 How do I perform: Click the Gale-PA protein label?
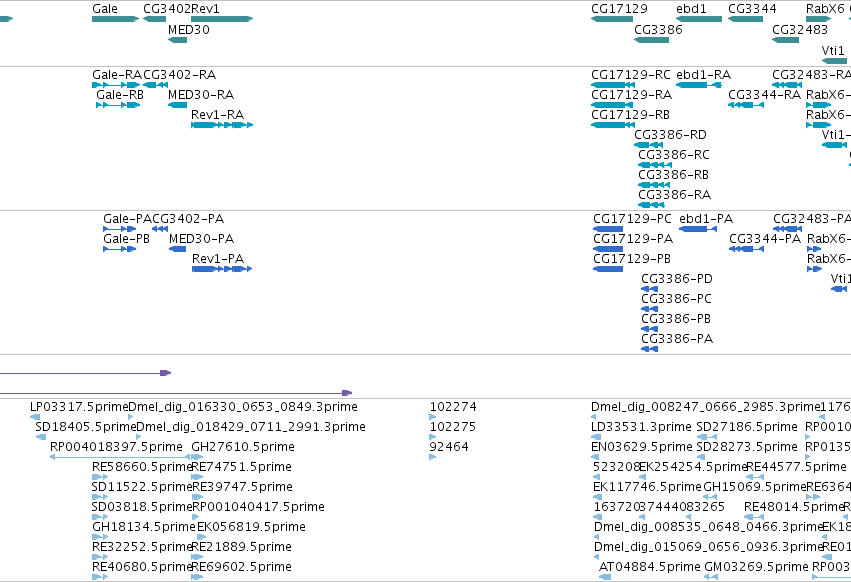coord(128,219)
